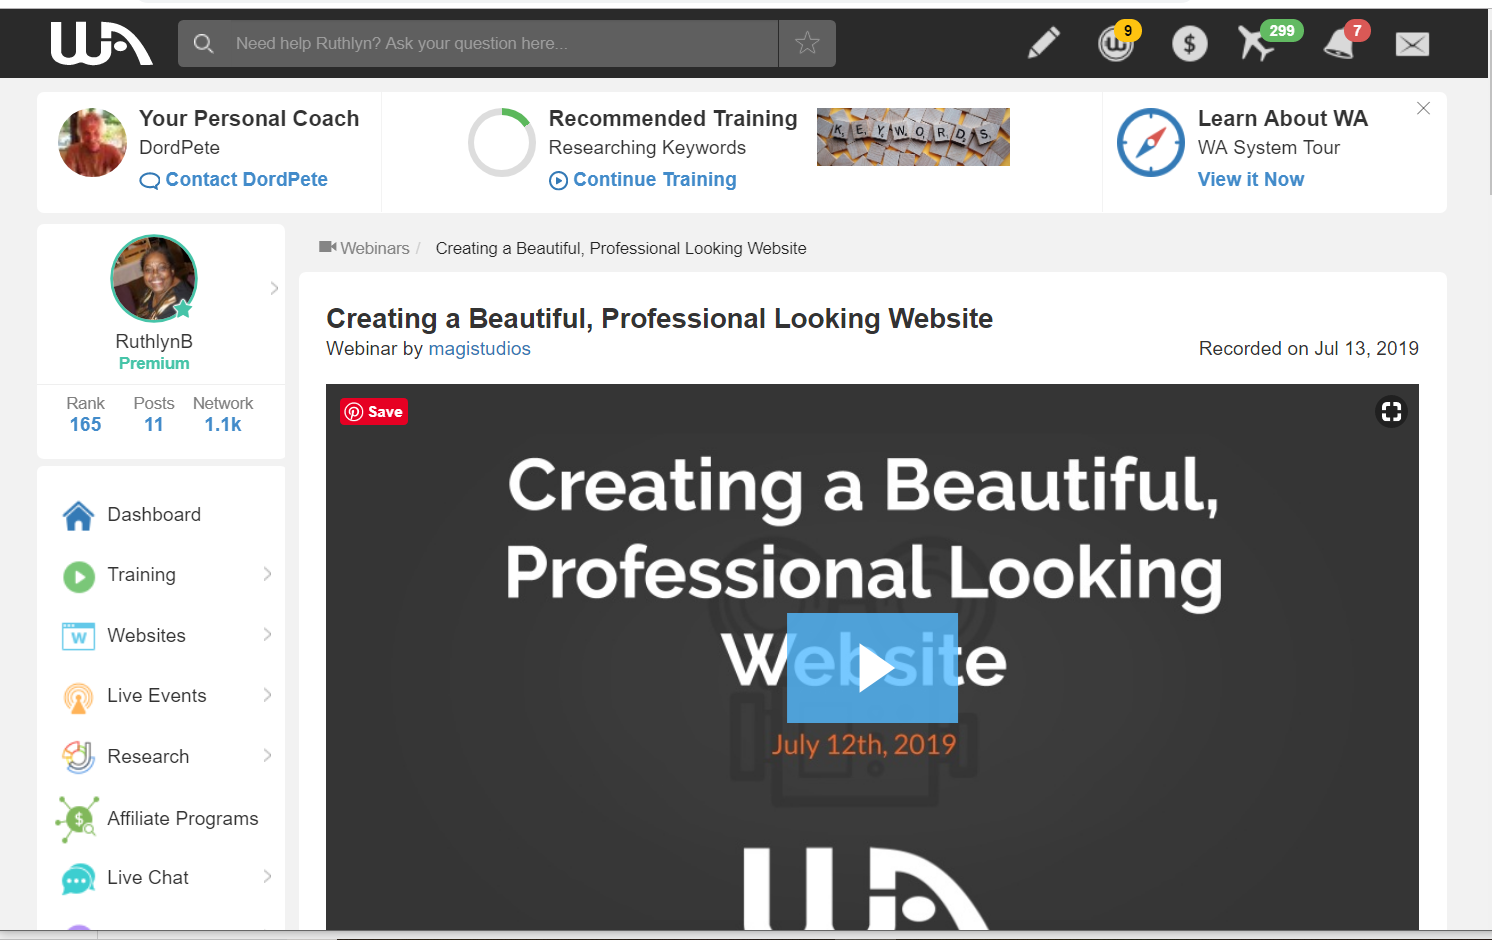Click DordPete's coach avatar
The image size is (1492, 940).
point(93,143)
